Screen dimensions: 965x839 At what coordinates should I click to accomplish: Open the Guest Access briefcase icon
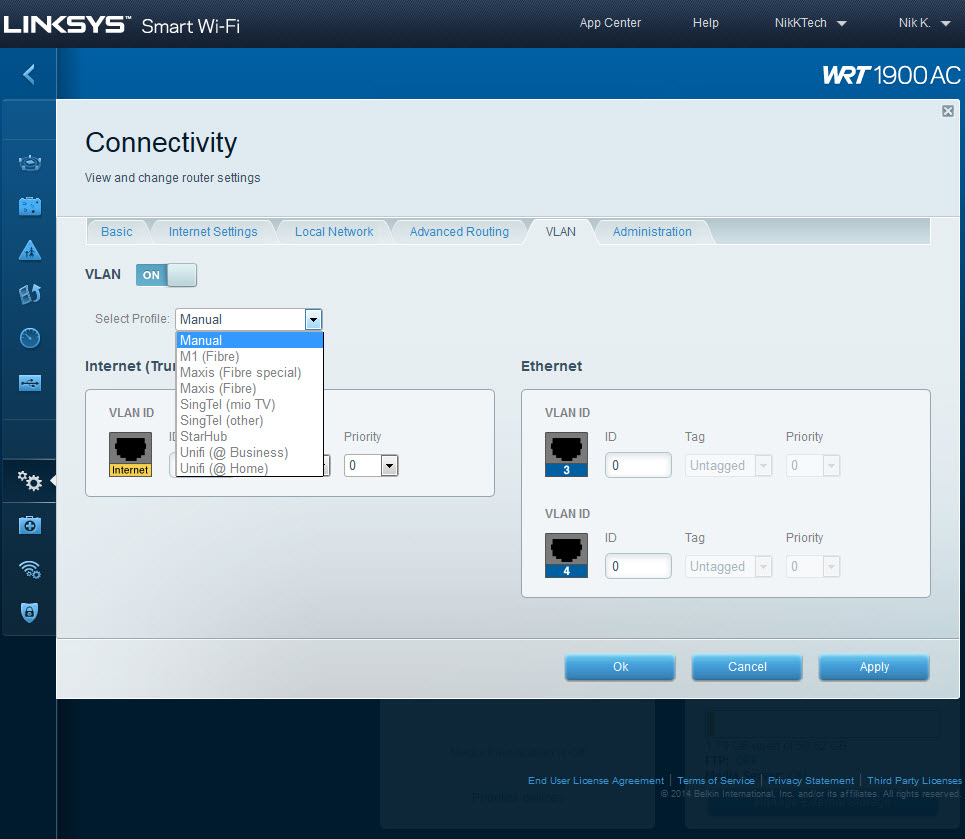(30, 206)
